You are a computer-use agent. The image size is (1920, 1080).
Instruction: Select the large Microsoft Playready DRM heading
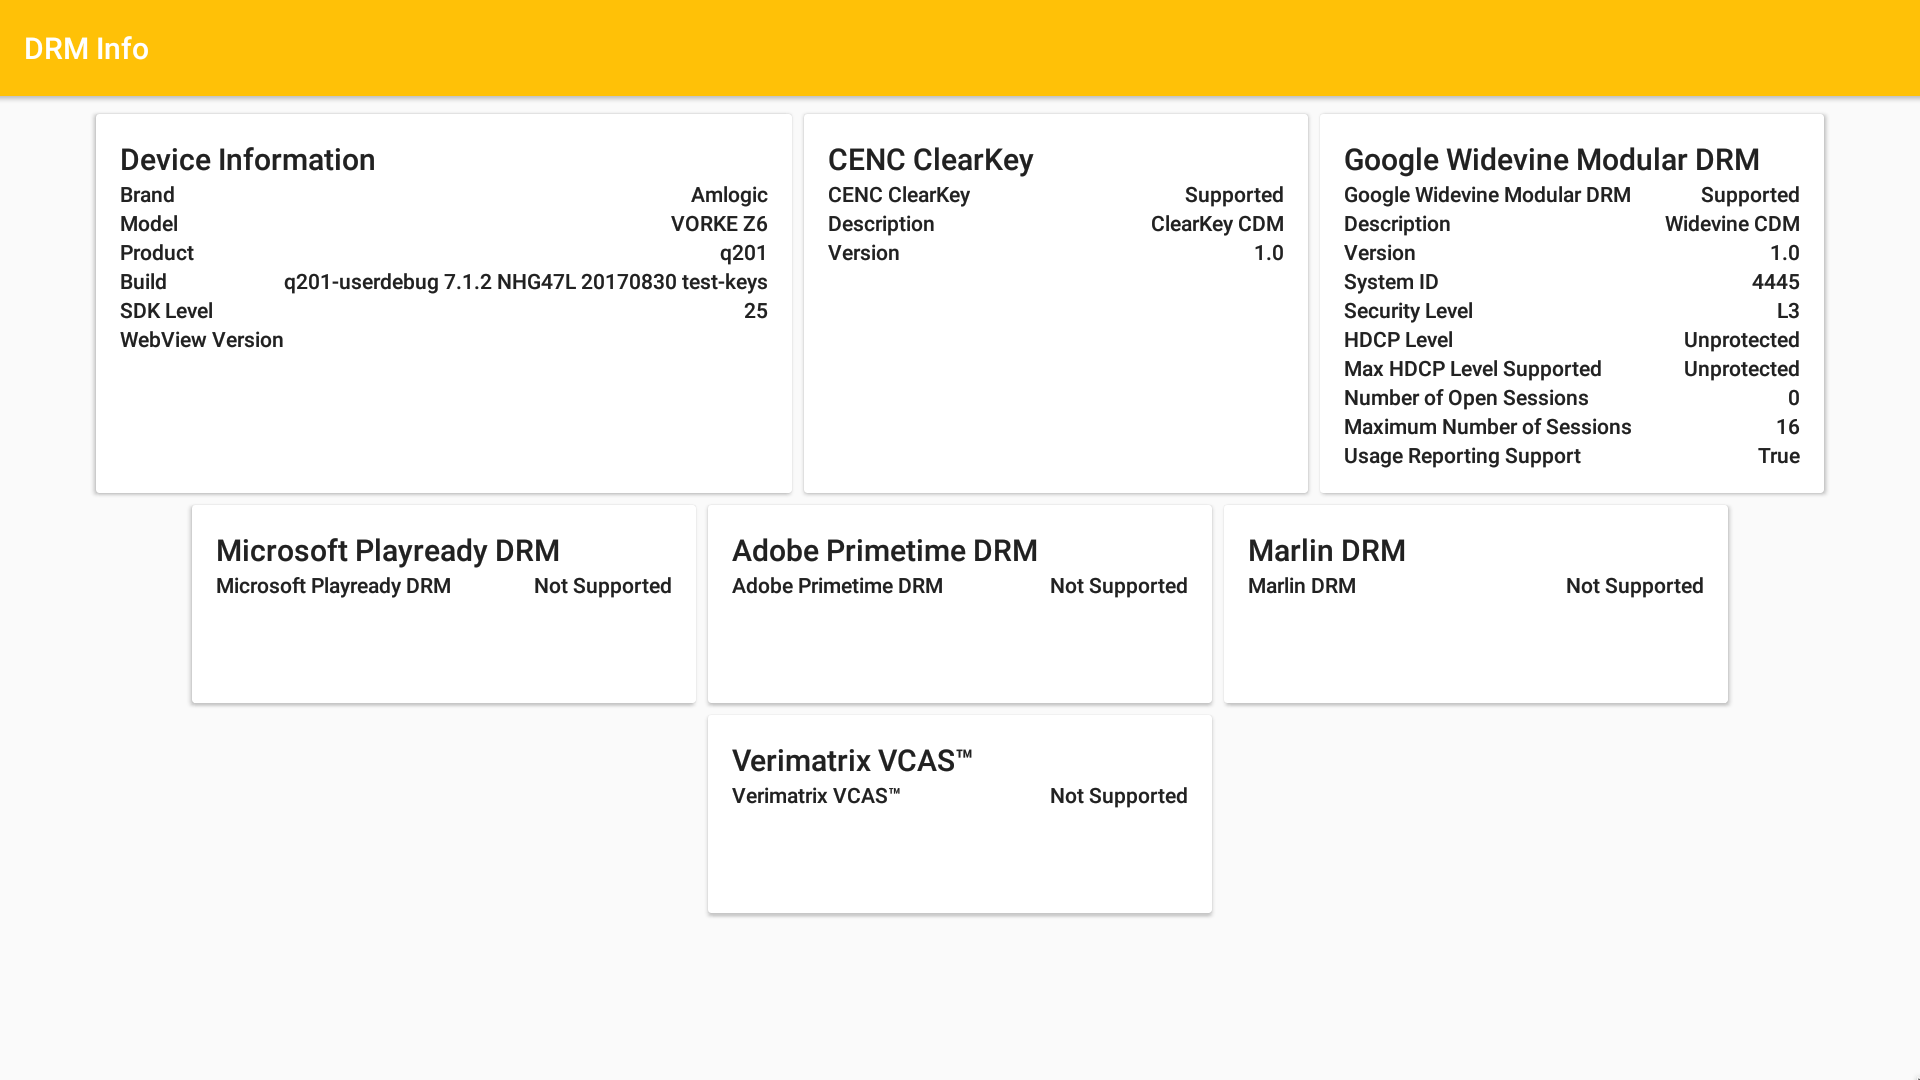pyautogui.click(x=388, y=551)
